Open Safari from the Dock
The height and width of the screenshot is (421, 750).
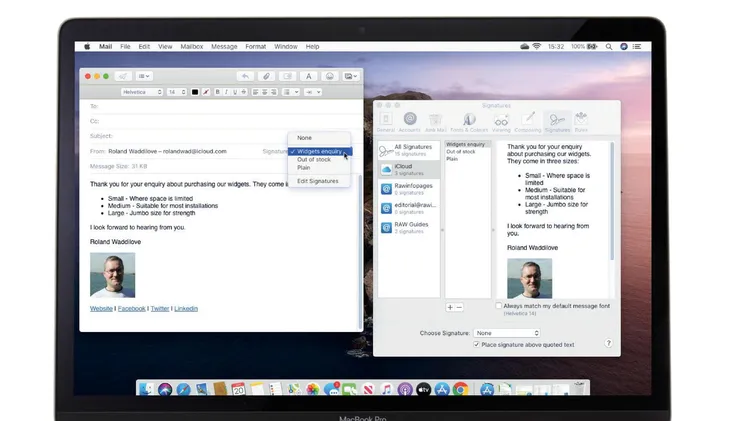coord(183,389)
